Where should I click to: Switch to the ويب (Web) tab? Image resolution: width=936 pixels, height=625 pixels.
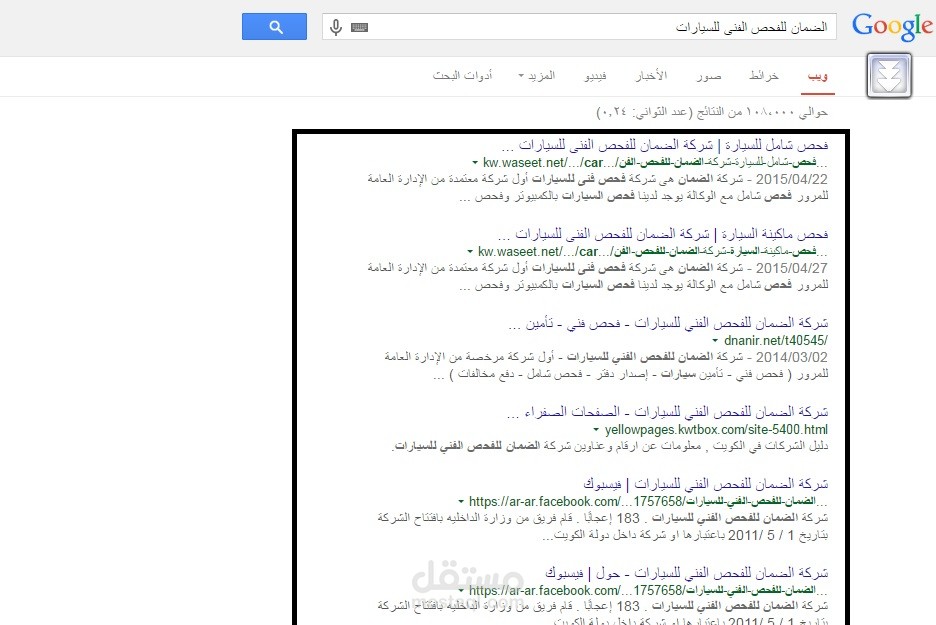(817, 76)
